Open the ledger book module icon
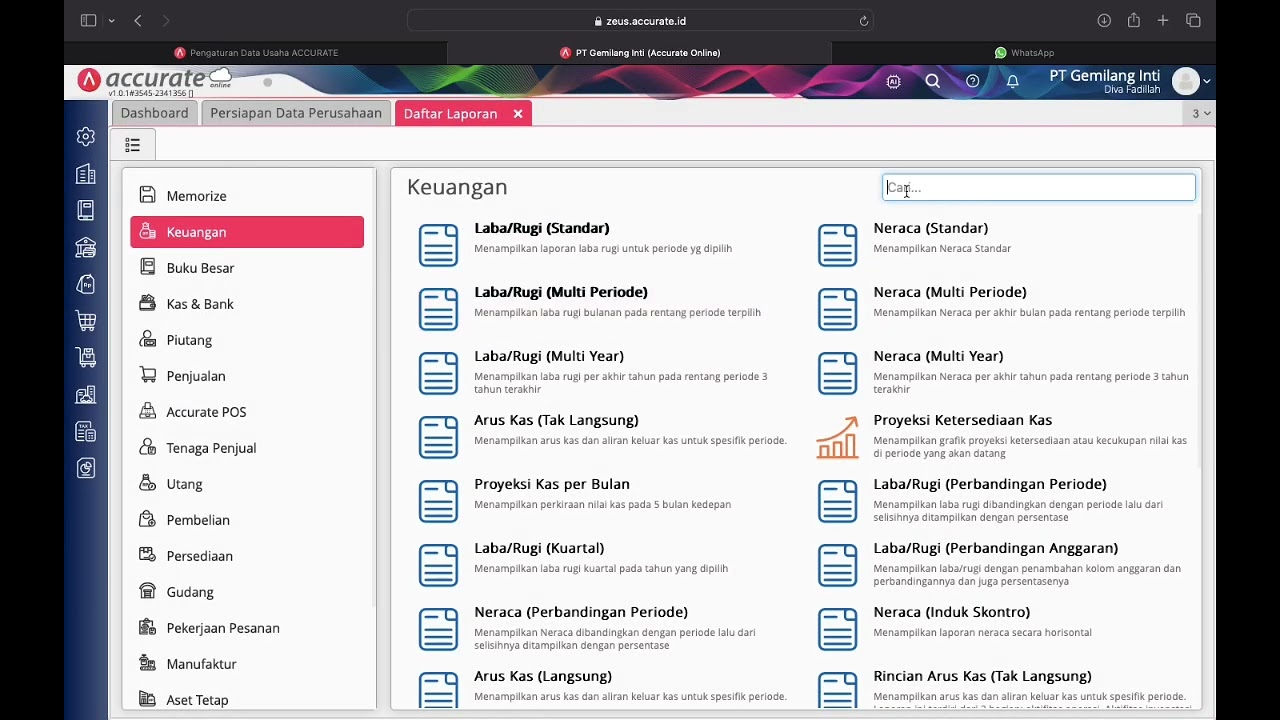 coord(86,210)
